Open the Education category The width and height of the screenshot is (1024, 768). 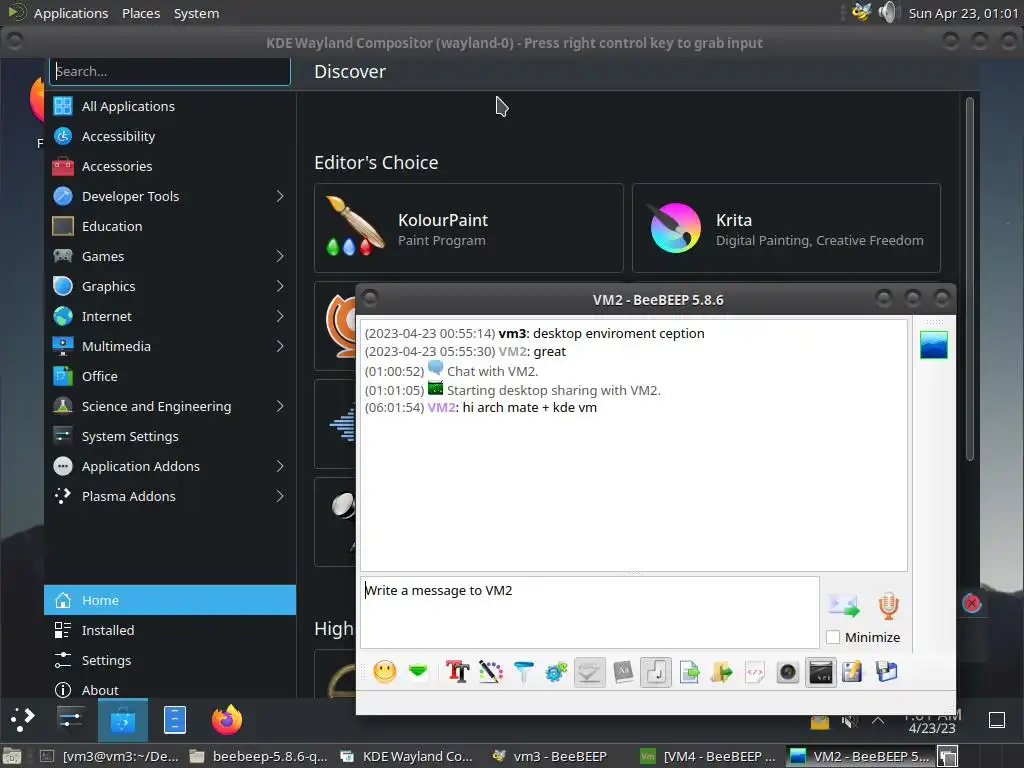tap(170, 226)
